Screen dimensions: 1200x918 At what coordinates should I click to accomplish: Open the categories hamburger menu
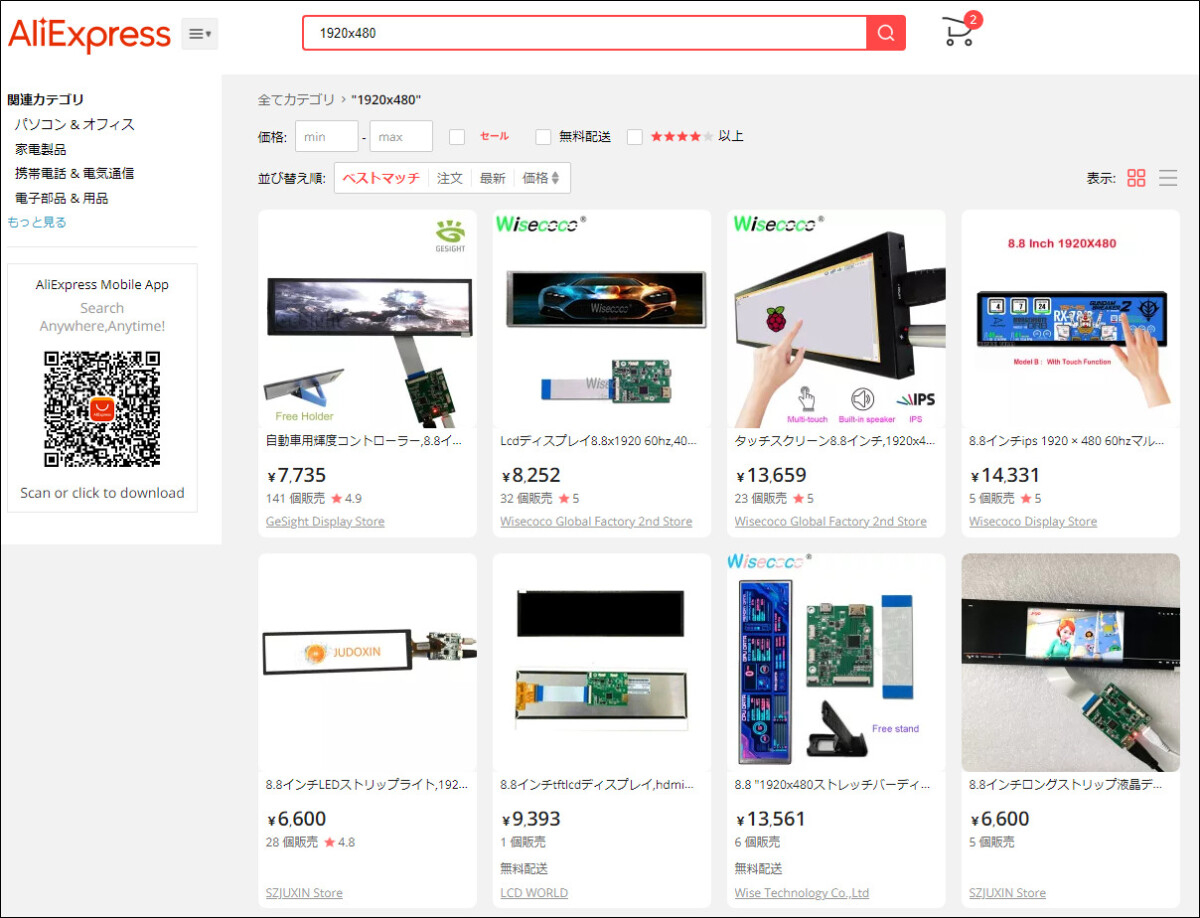[x=200, y=34]
